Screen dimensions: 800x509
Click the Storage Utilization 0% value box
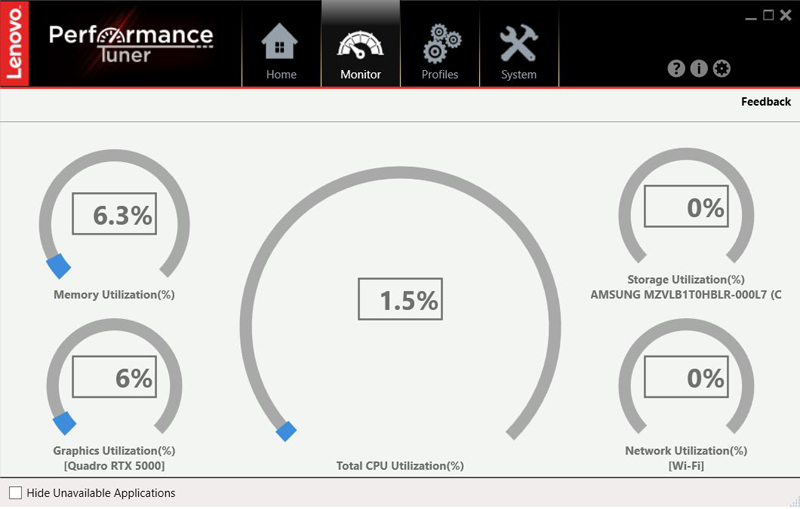click(x=686, y=206)
